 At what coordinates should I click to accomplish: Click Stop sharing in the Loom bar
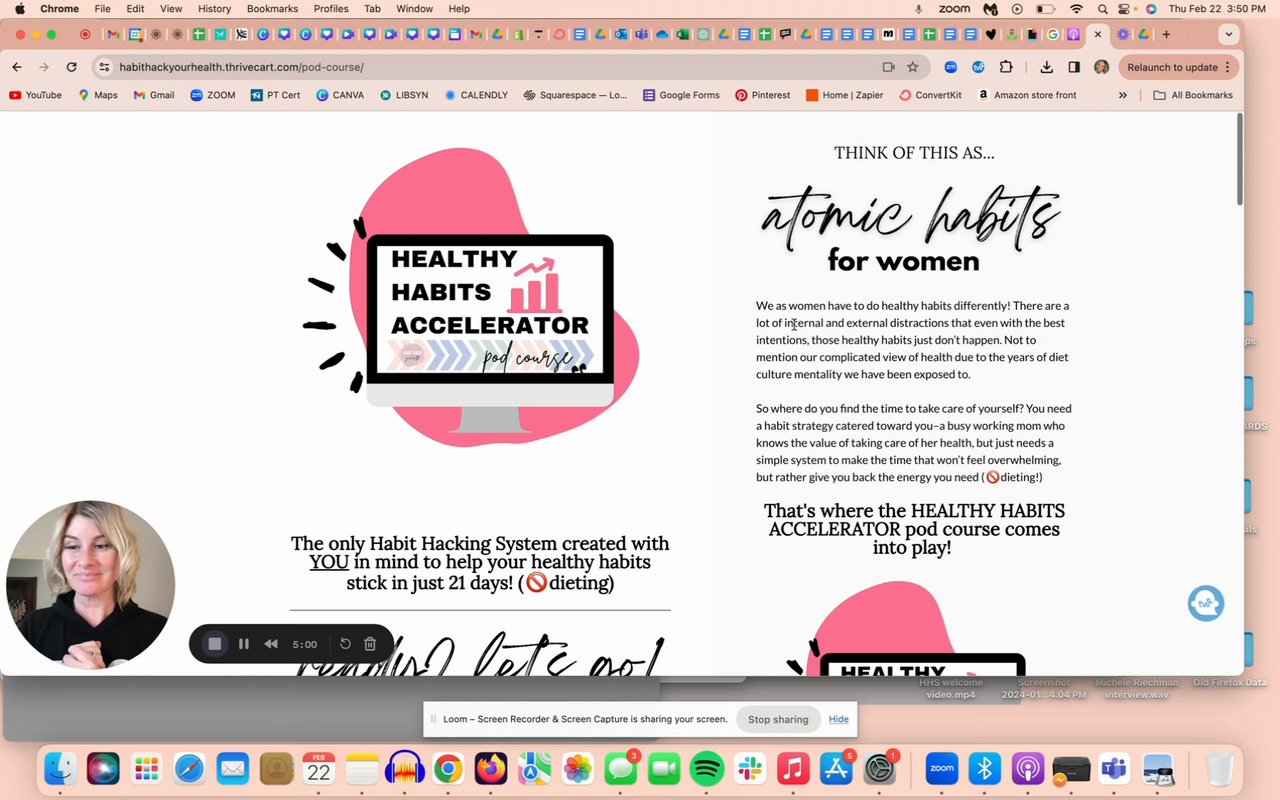point(778,719)
